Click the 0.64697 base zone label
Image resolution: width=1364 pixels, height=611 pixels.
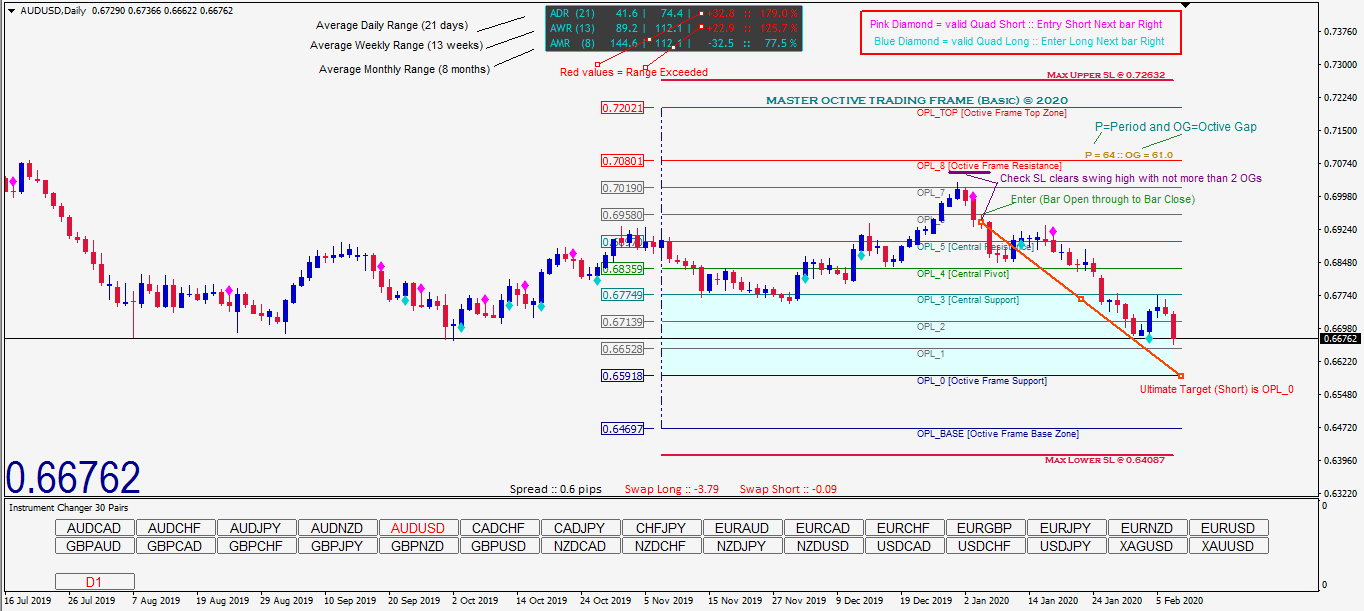tap(622, 428)
